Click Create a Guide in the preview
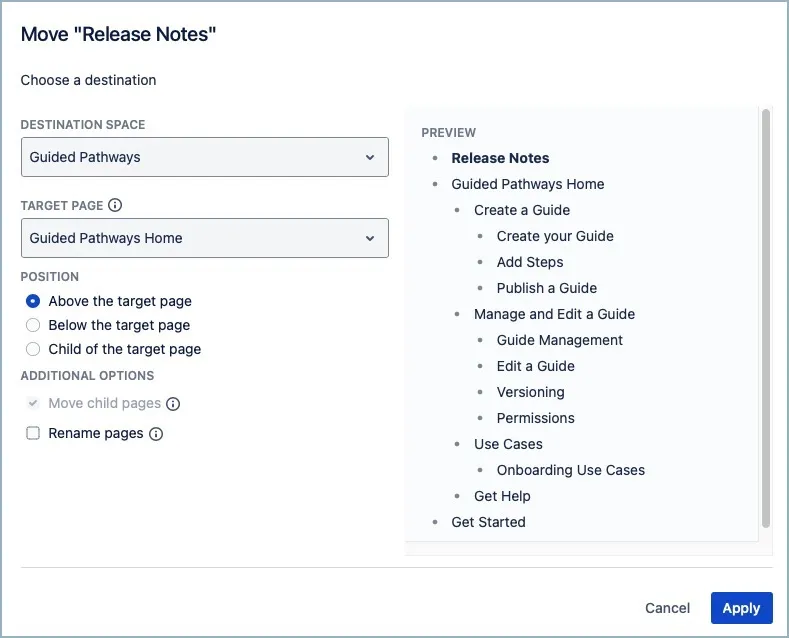The image size is (789, 638). point(522,210)
